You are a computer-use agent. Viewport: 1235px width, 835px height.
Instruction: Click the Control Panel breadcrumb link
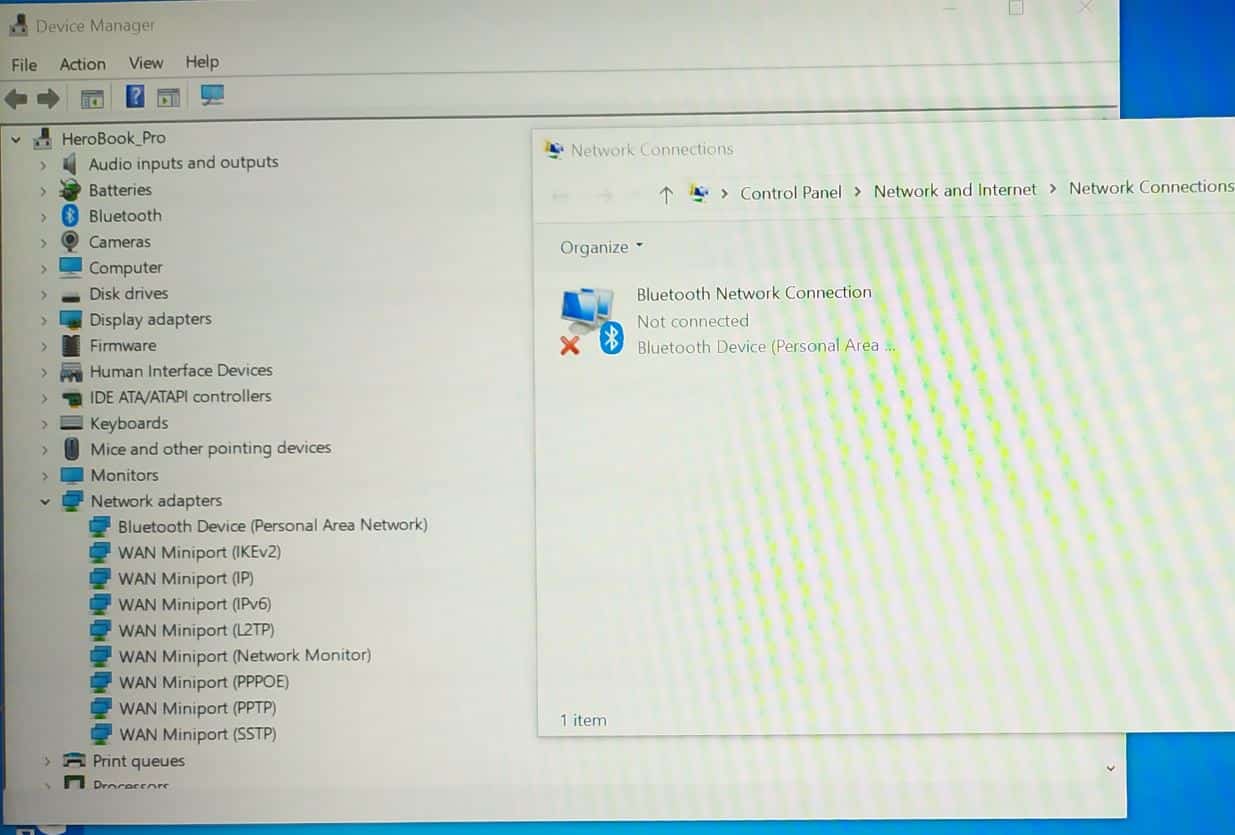point(791,191)
